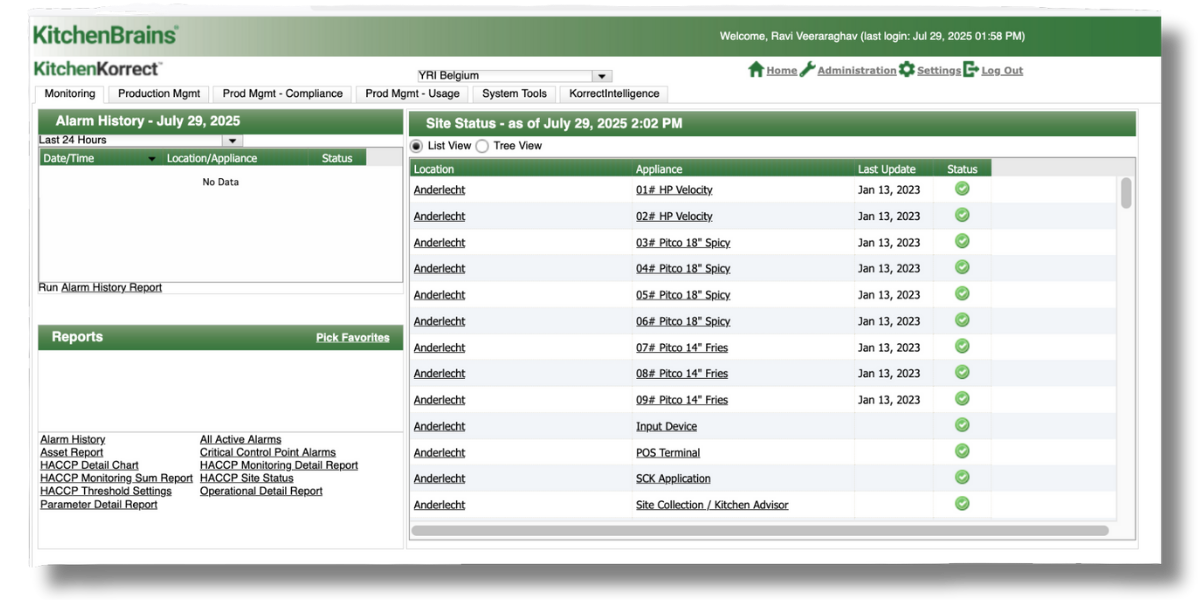The width and height of the screenshot is (1200, 600).
Task: Open HACCP Monitoring Detail Report
Action: 279,466
